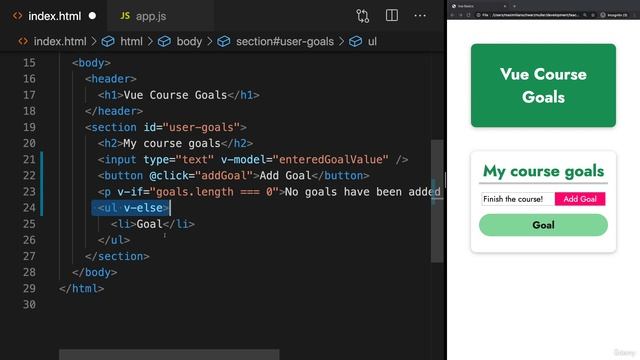Viewport: 640px width, 360px height.
Task: Click the "user-goals" id string in code
Action: 201,127
